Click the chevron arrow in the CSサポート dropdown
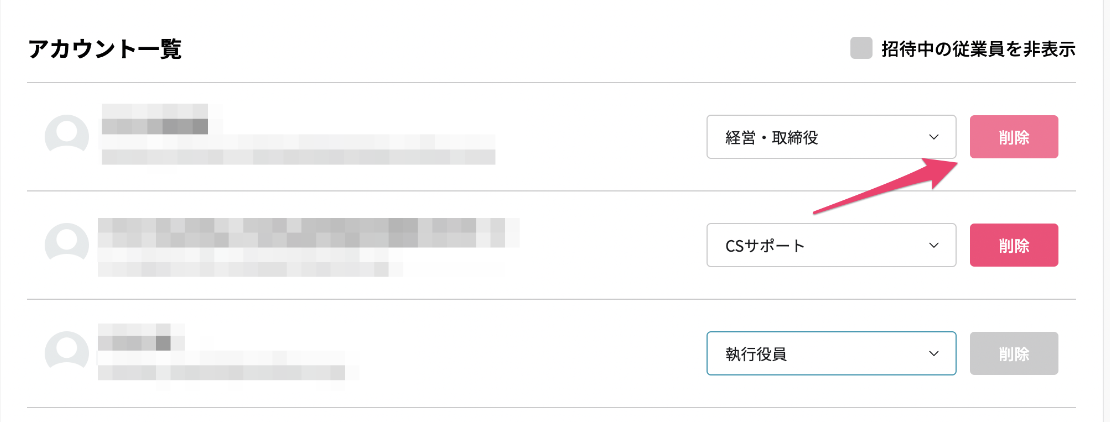The height and width of the screenshot is (422, 1110). coord(934,246)
